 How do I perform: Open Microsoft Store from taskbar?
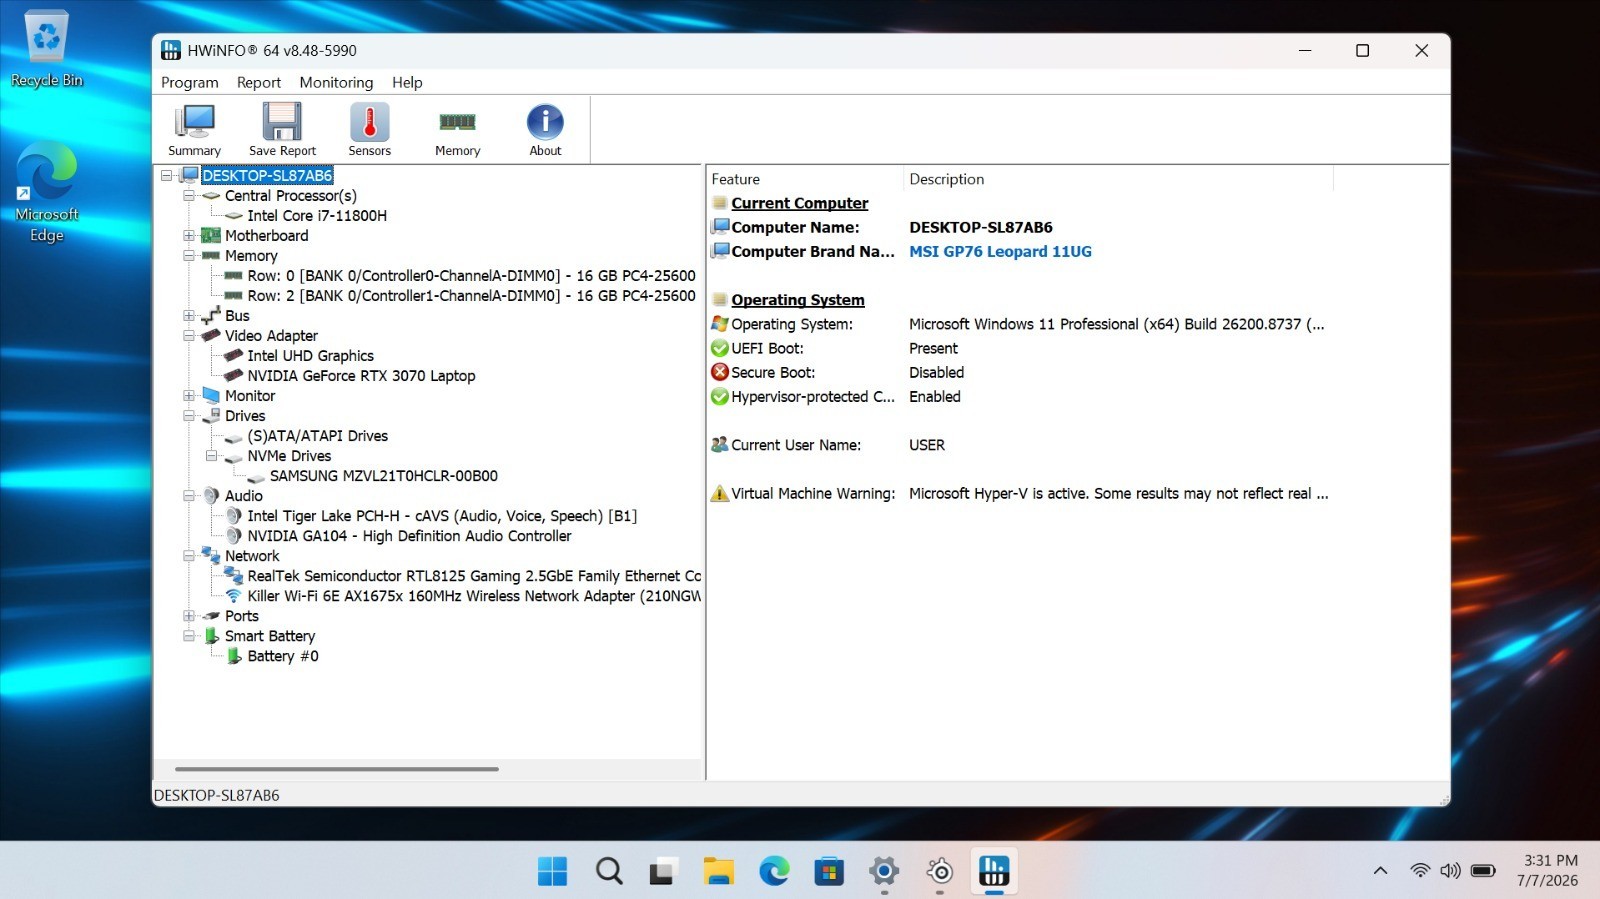pyautogui.click(x=828, y=871)
